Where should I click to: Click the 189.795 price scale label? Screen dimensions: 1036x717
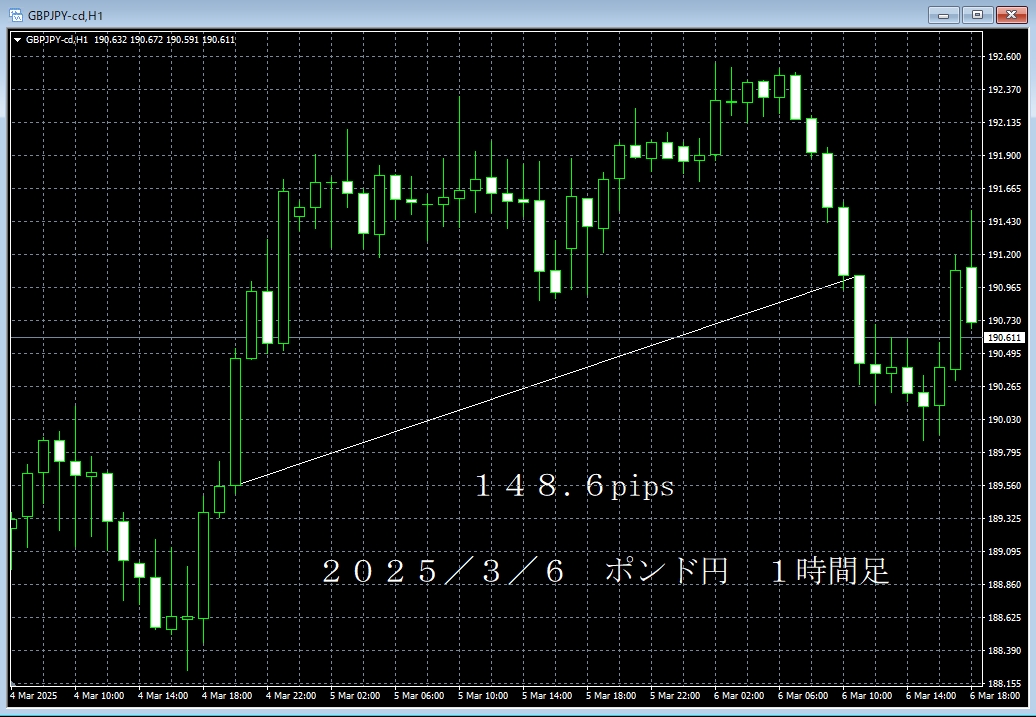point(1004,453)
